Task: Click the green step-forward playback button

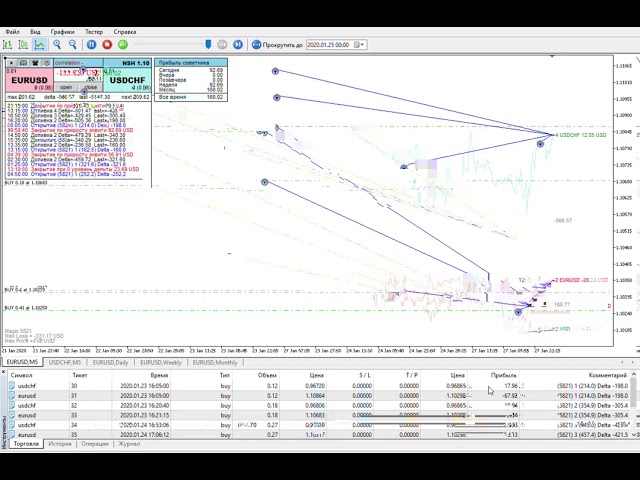Action: click(x=123, y=44)
